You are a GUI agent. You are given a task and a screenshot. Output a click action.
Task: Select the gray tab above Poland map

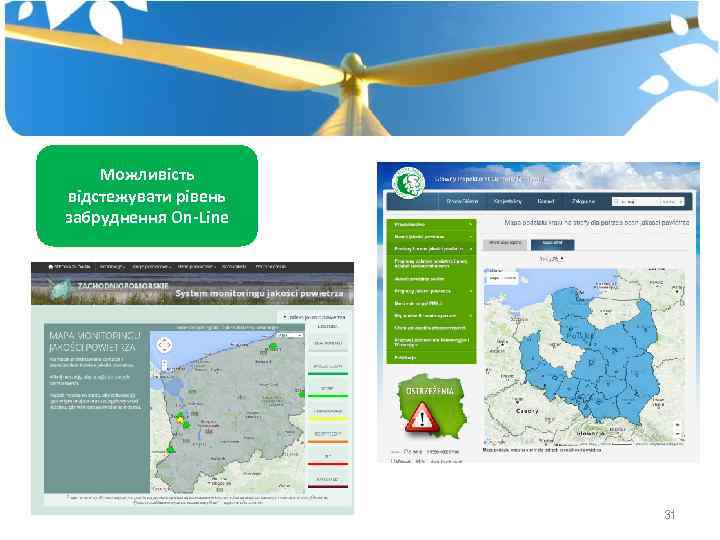pyautogui.click(x=505, y=244)
